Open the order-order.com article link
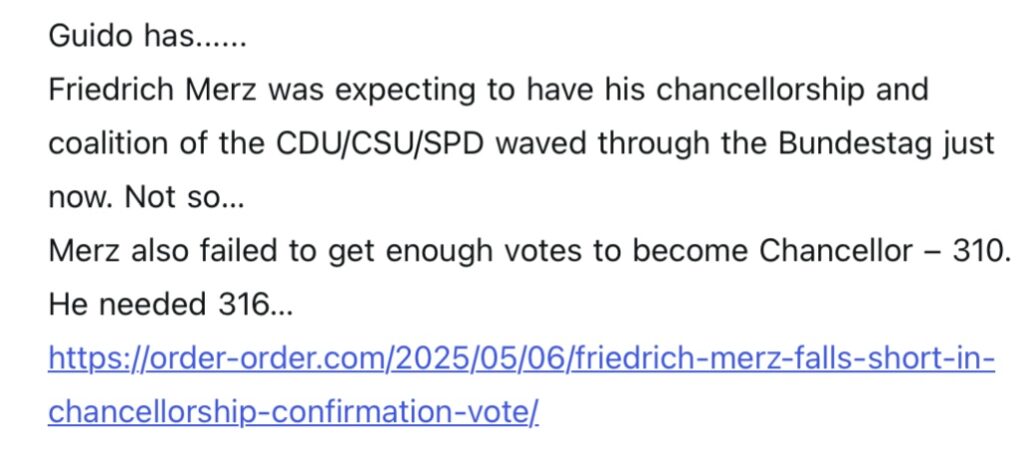Screen dimensions: 1024x452 521,385
